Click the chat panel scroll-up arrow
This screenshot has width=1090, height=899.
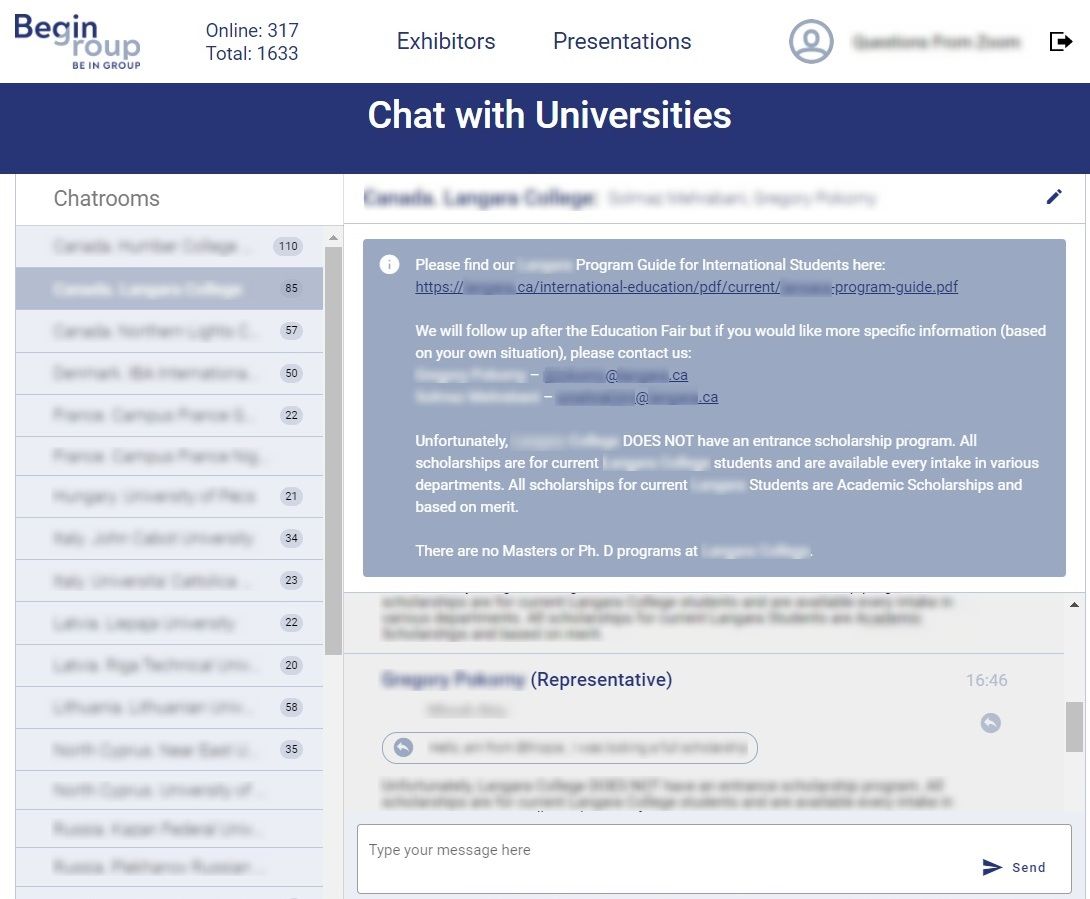1074,606
